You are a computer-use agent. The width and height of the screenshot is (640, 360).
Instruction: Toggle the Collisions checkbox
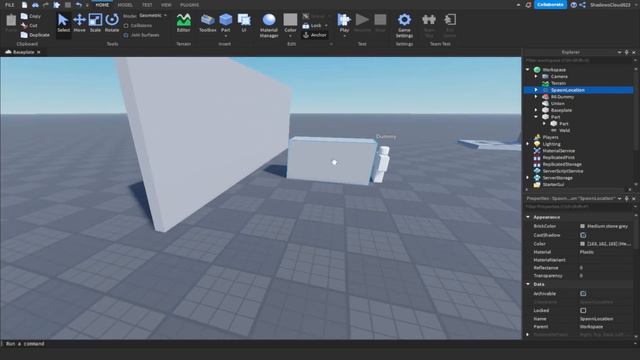[126, 25]
